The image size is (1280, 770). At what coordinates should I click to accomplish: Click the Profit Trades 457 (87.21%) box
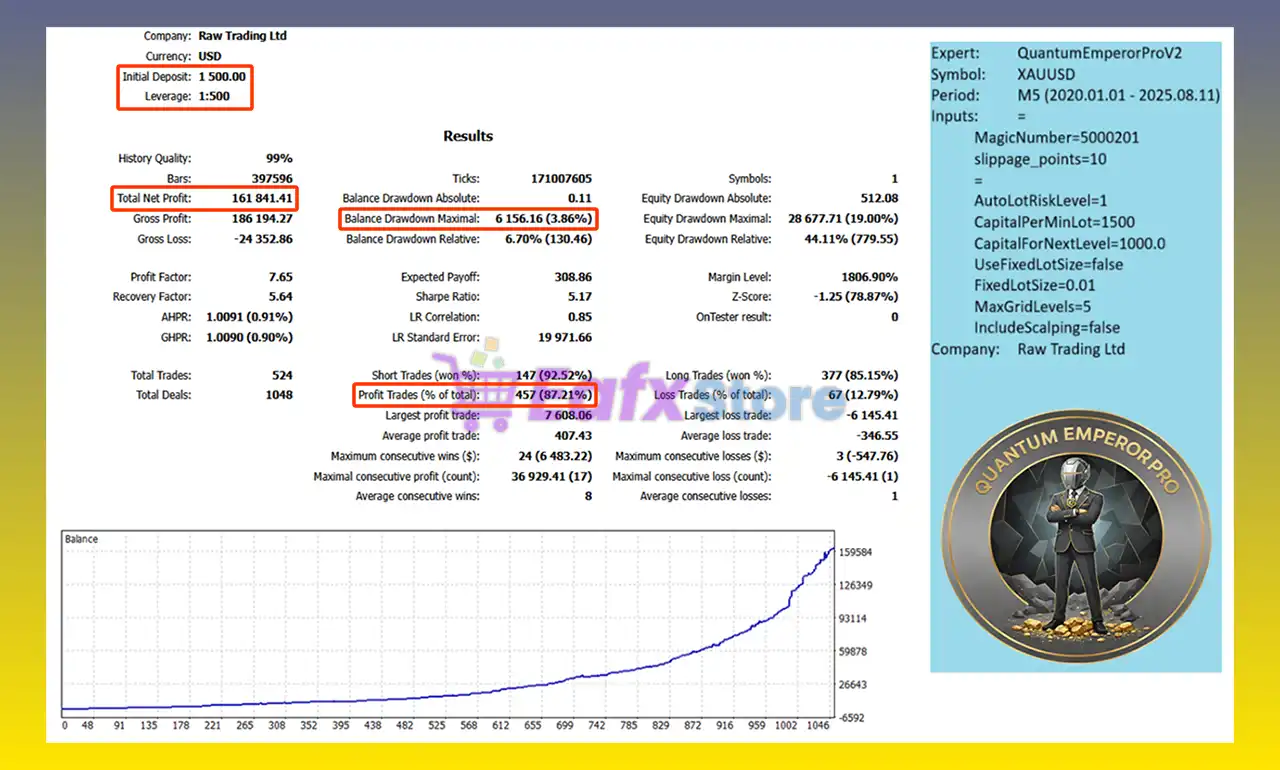pos(475,395)
